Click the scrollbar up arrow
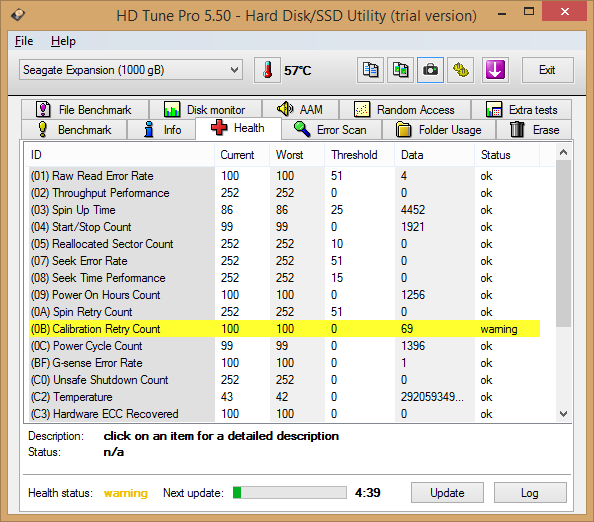This screenshot has height=522, width=594. point(564,152)
